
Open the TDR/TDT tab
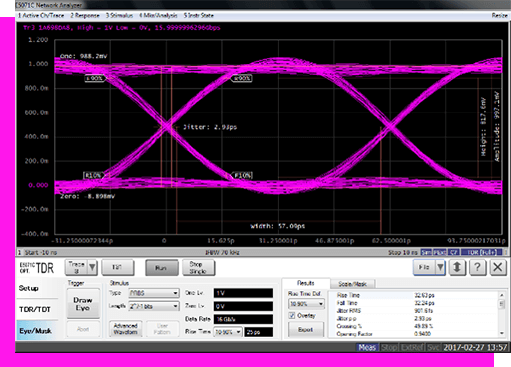35,309
